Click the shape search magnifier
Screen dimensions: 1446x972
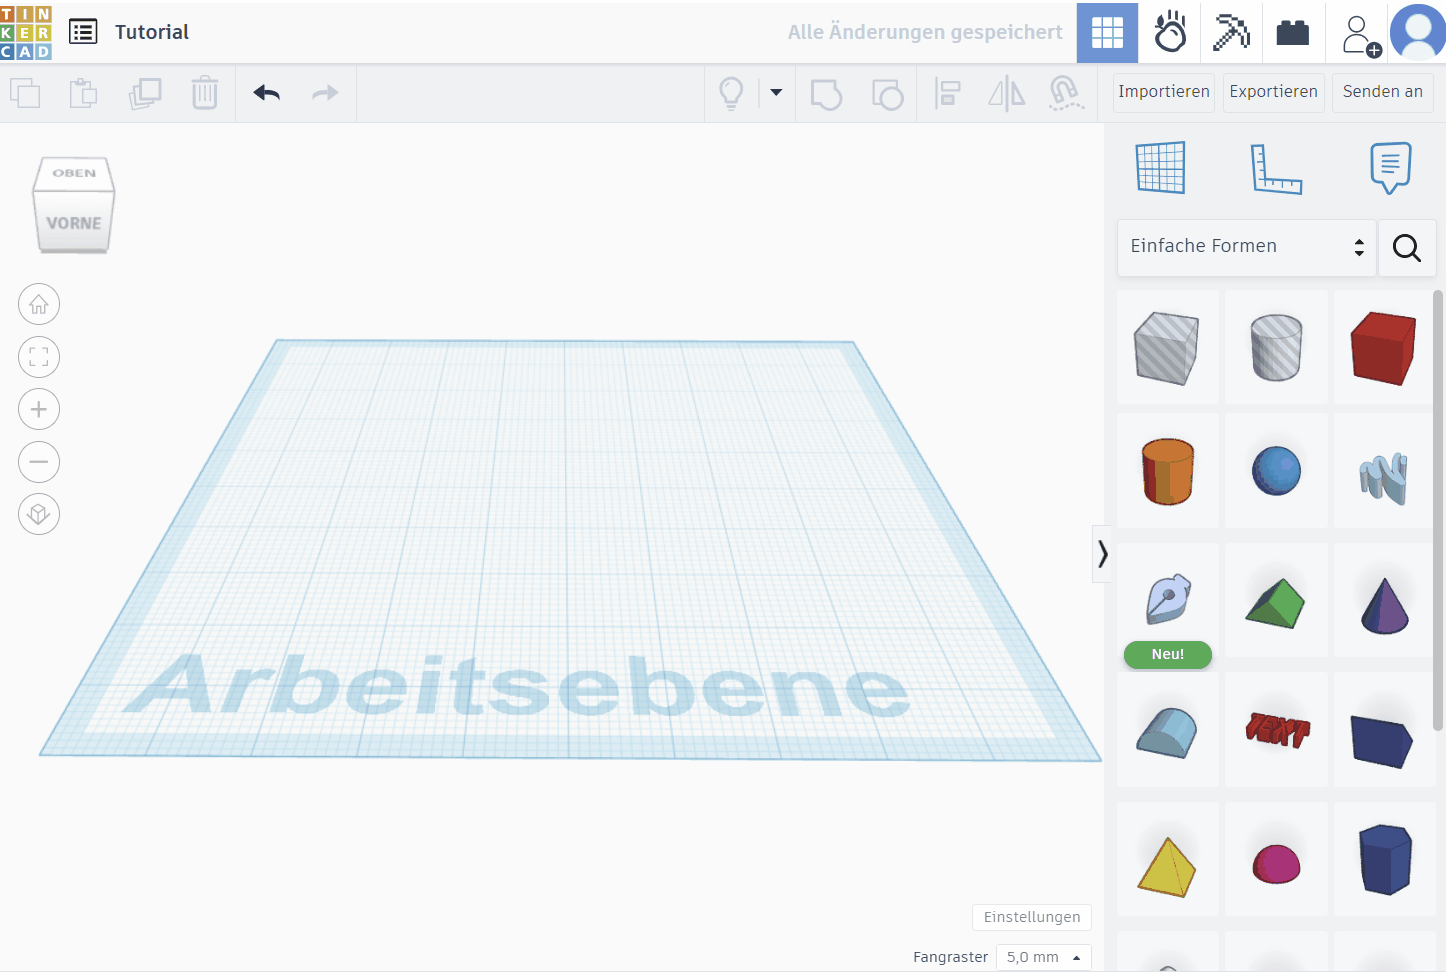point(1407,248)
